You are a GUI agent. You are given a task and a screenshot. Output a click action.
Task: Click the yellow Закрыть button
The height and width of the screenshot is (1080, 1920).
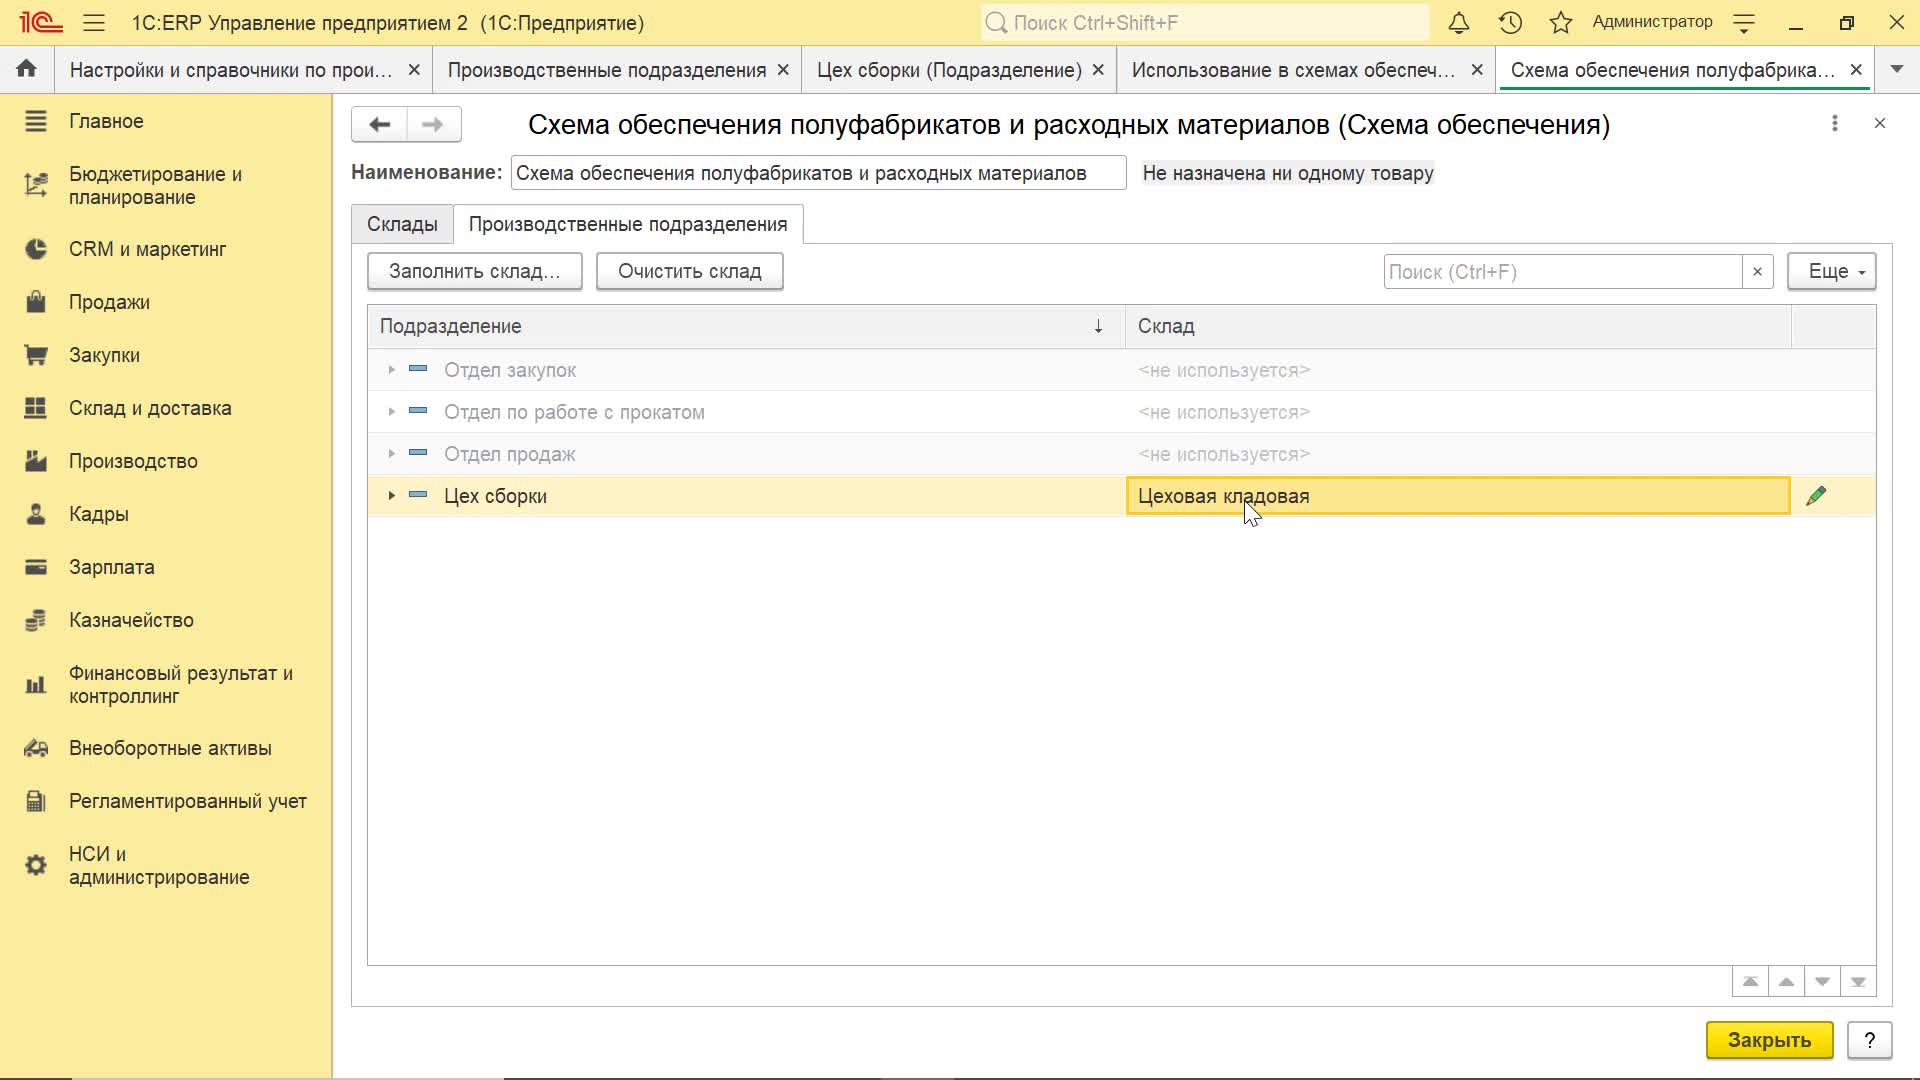point(1769,1040)
